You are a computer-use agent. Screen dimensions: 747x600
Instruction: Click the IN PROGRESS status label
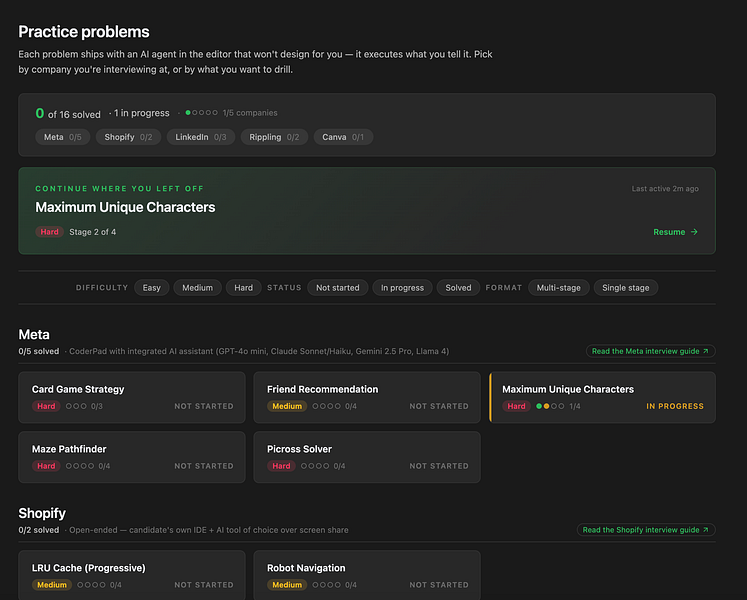[675, 407]
